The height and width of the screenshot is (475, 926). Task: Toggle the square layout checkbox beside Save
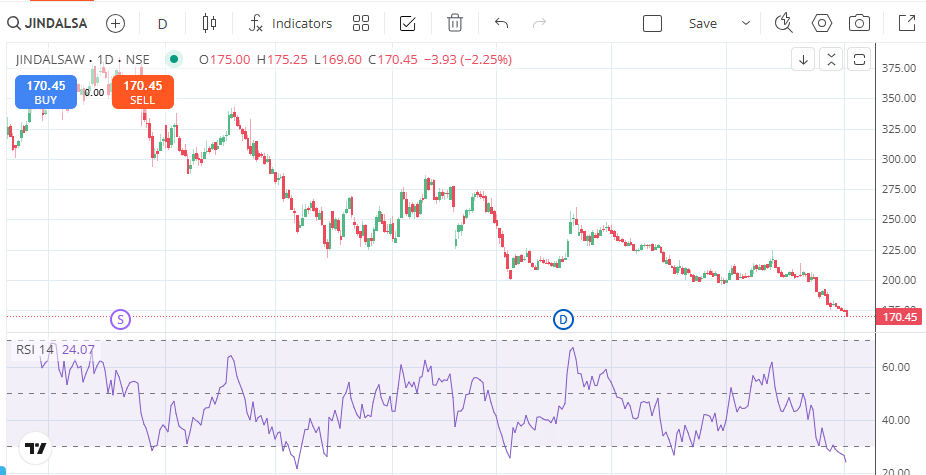(652, 23)
